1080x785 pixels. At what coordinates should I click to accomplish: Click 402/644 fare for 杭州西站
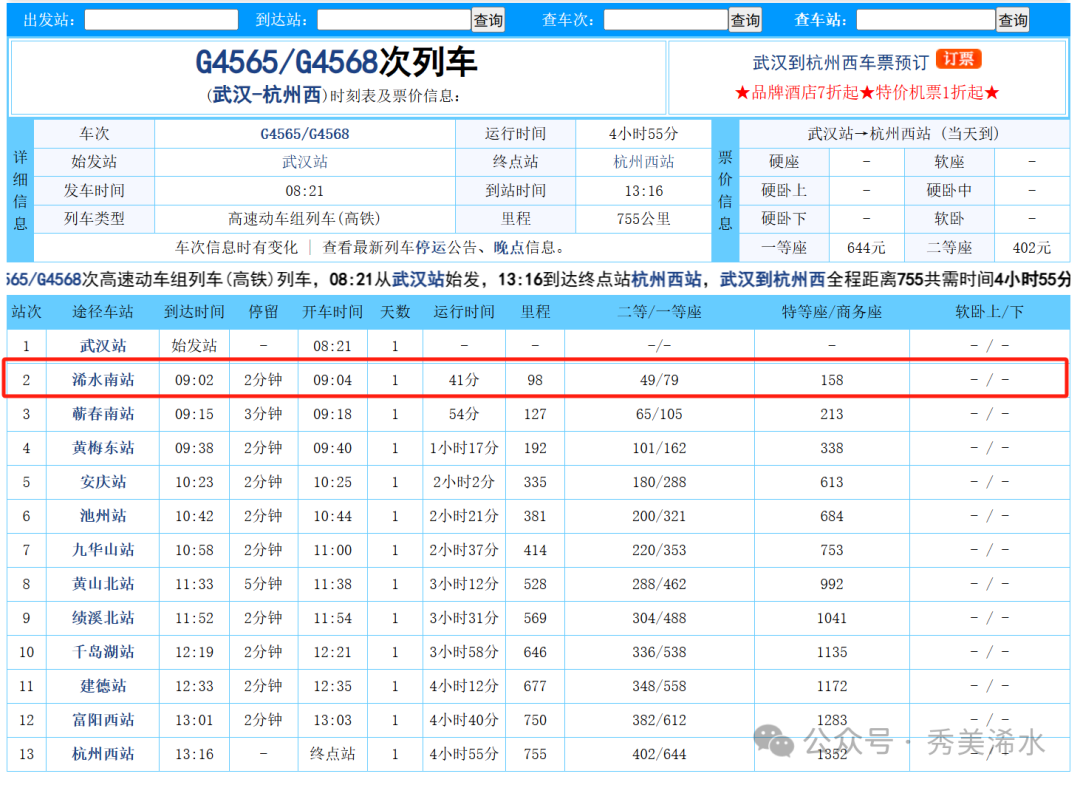[x=659, y=754]
